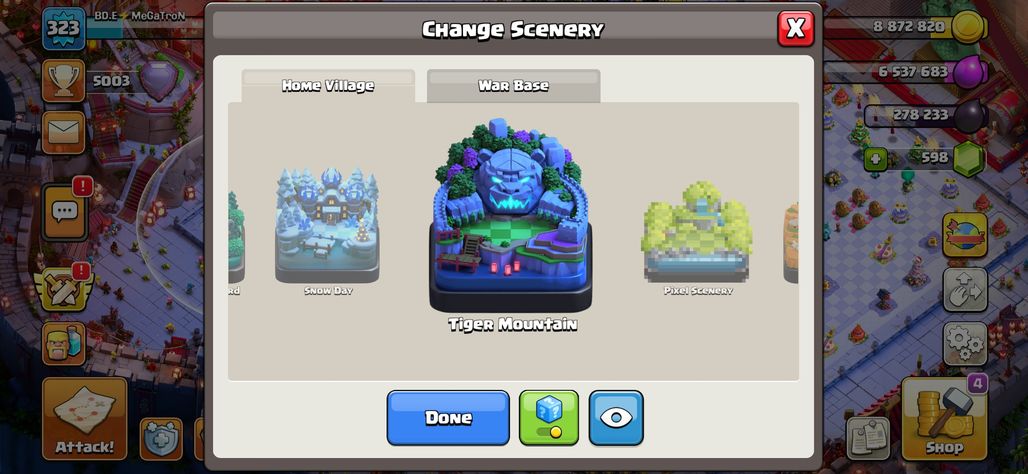
Task: Select the Home Village tab
Action: 328,86
